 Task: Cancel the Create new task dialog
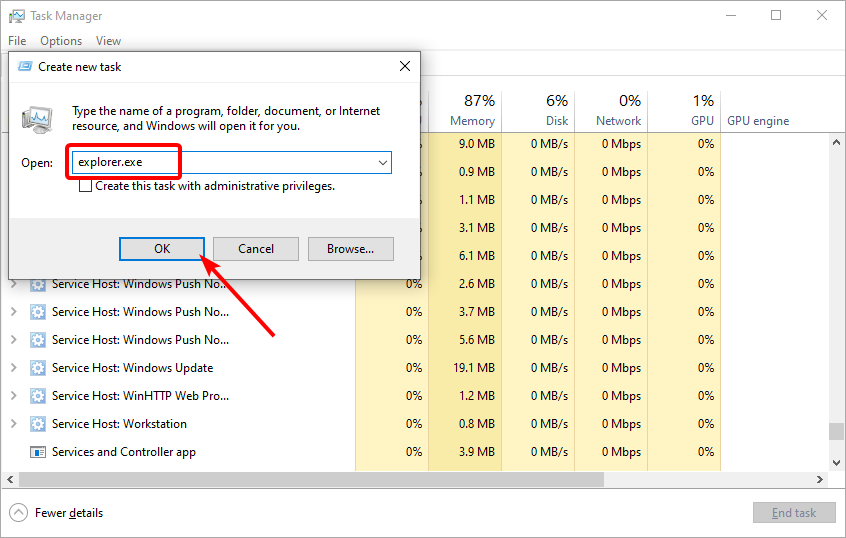pos(256,249)
